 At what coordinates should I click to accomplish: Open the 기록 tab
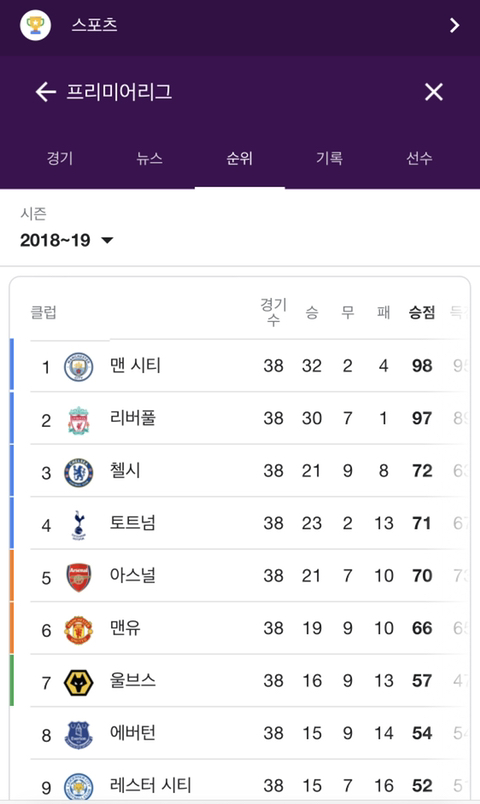329,158
